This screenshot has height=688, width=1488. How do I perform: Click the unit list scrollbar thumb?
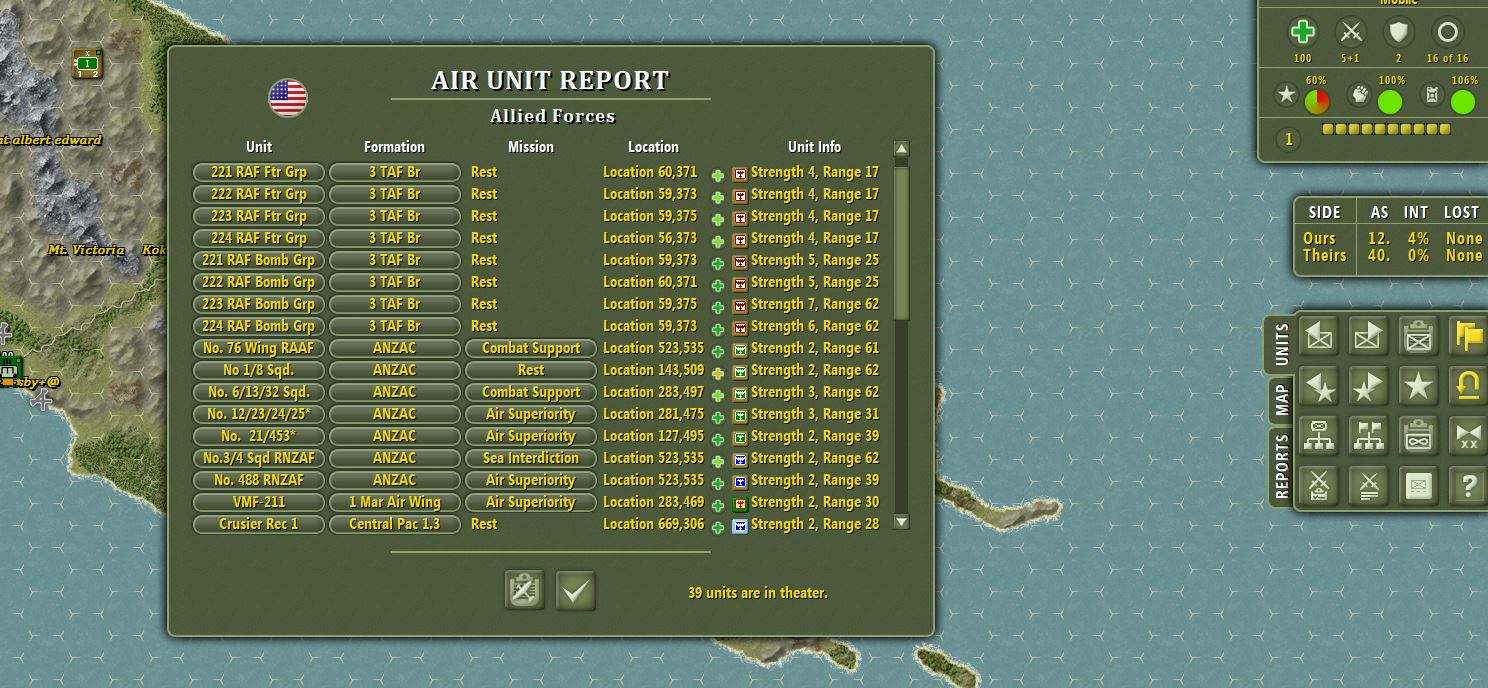(x=901, y=243)
